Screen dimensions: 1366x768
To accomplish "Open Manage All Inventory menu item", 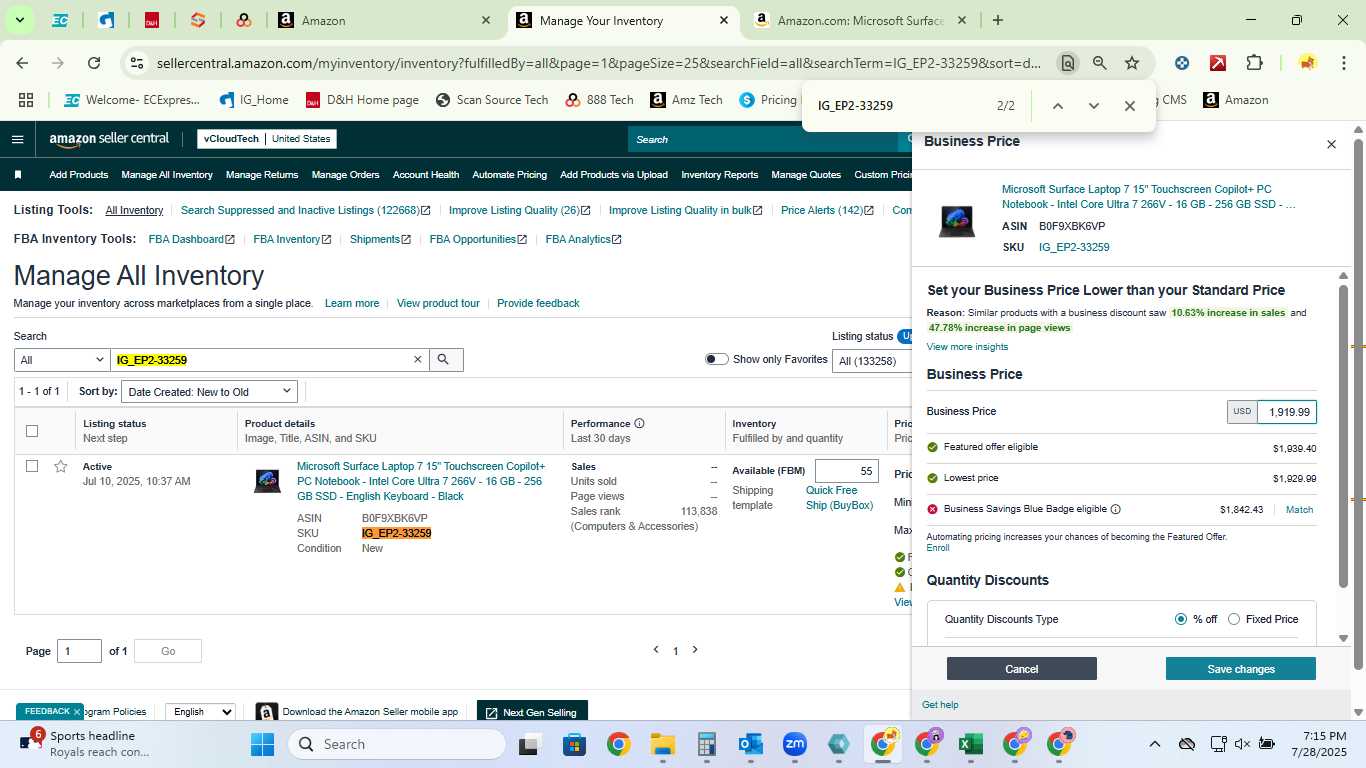I will (167, 175).
